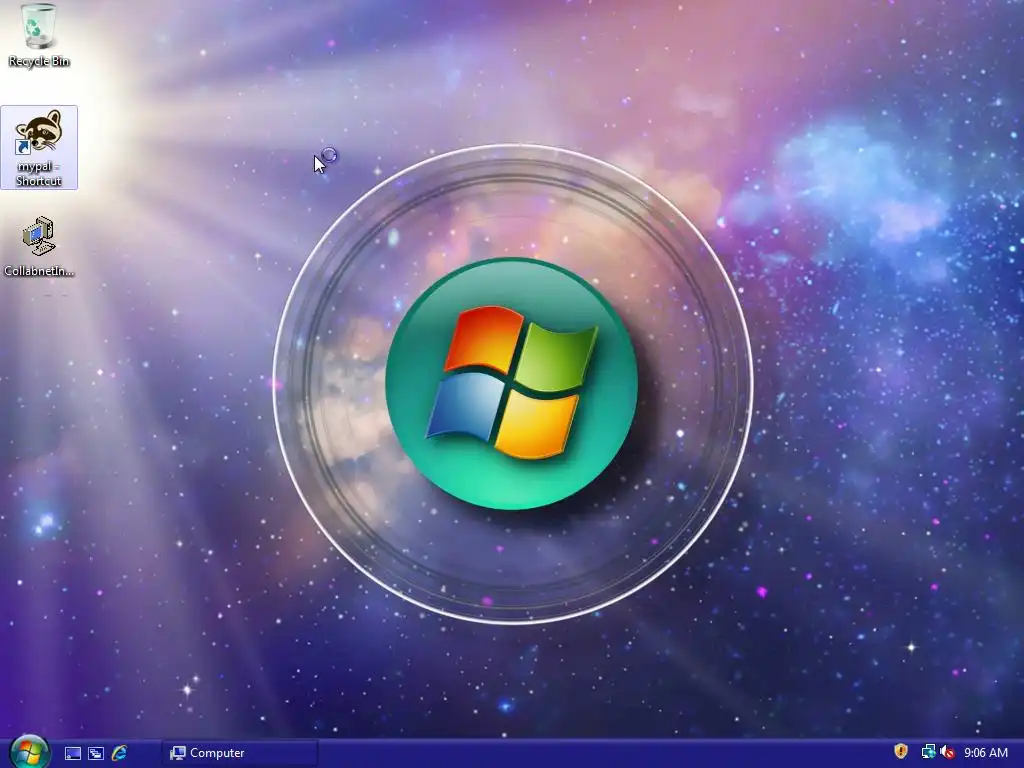This screenshot has height=768, width=1024.
Task: Open the network connection tray icon
Action: click(x=927, y=752)
